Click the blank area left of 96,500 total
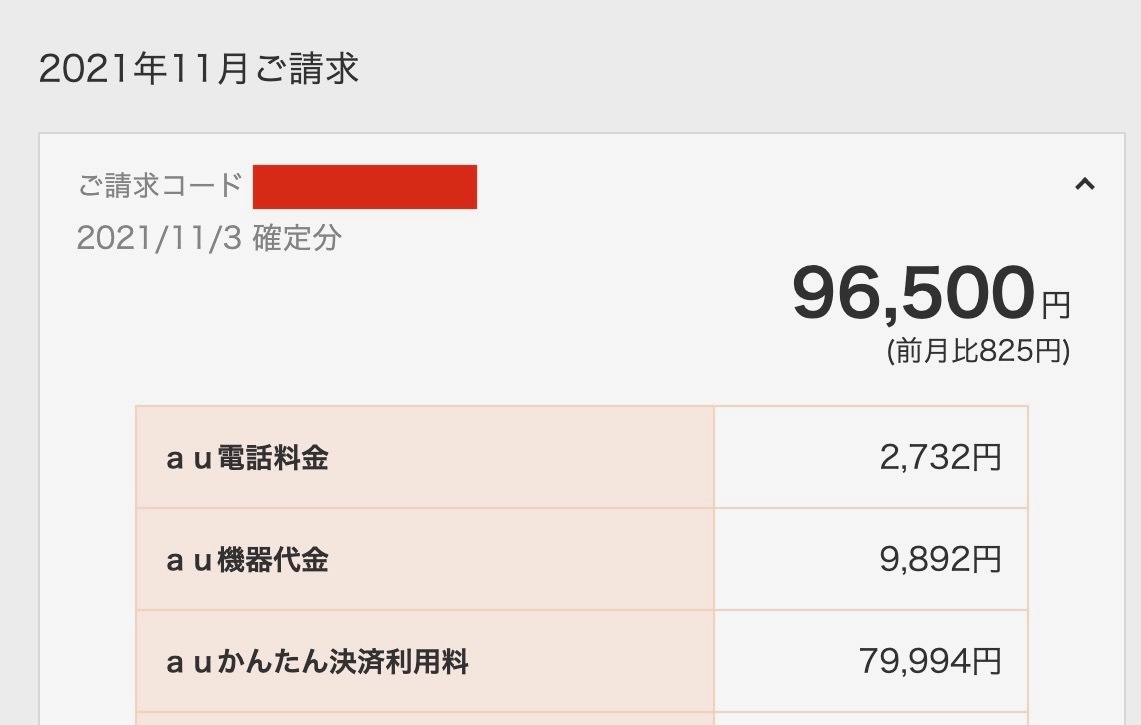 (x=450, y=300)
